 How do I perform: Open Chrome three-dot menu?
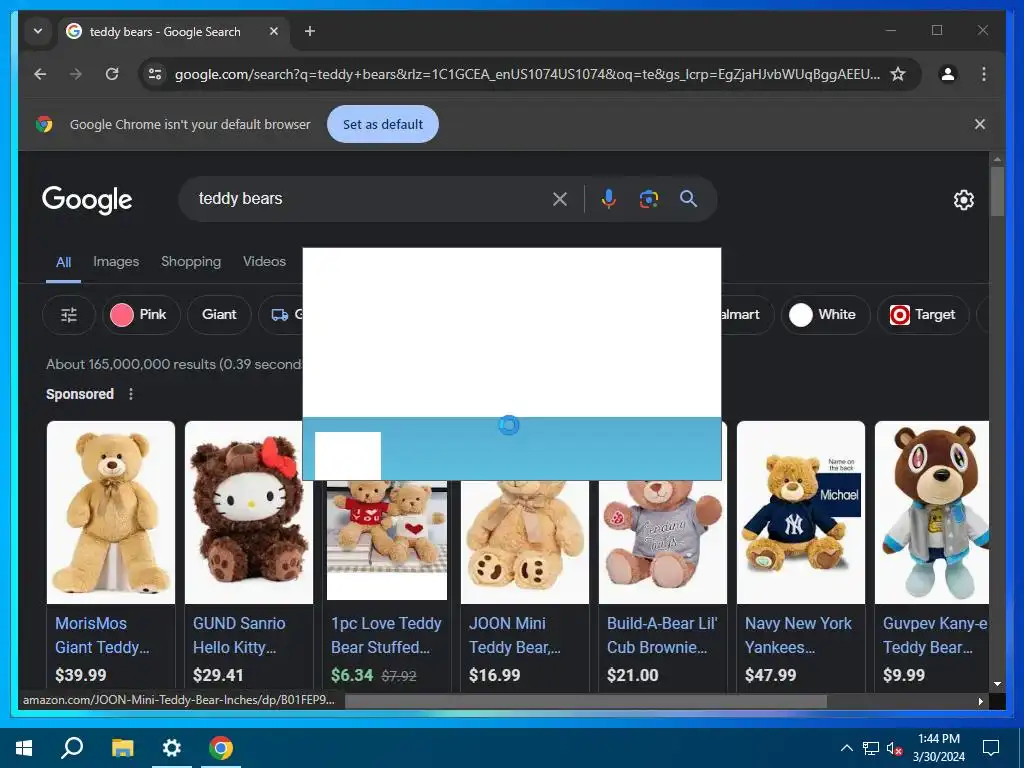tap(984, 74)
